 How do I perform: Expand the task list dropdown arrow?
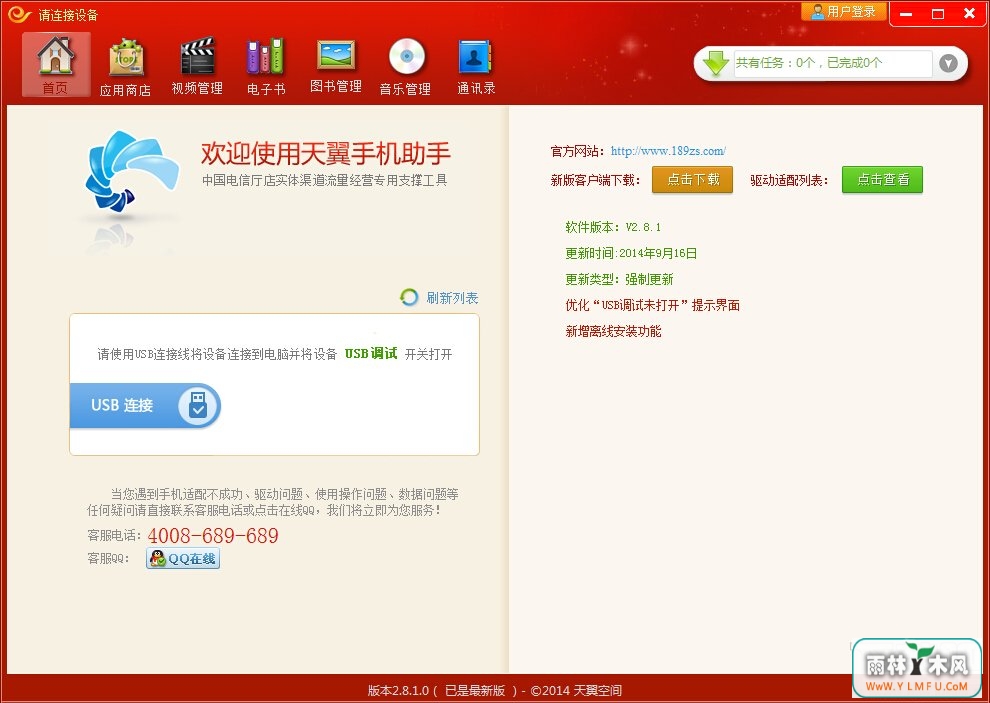[948, 63]
